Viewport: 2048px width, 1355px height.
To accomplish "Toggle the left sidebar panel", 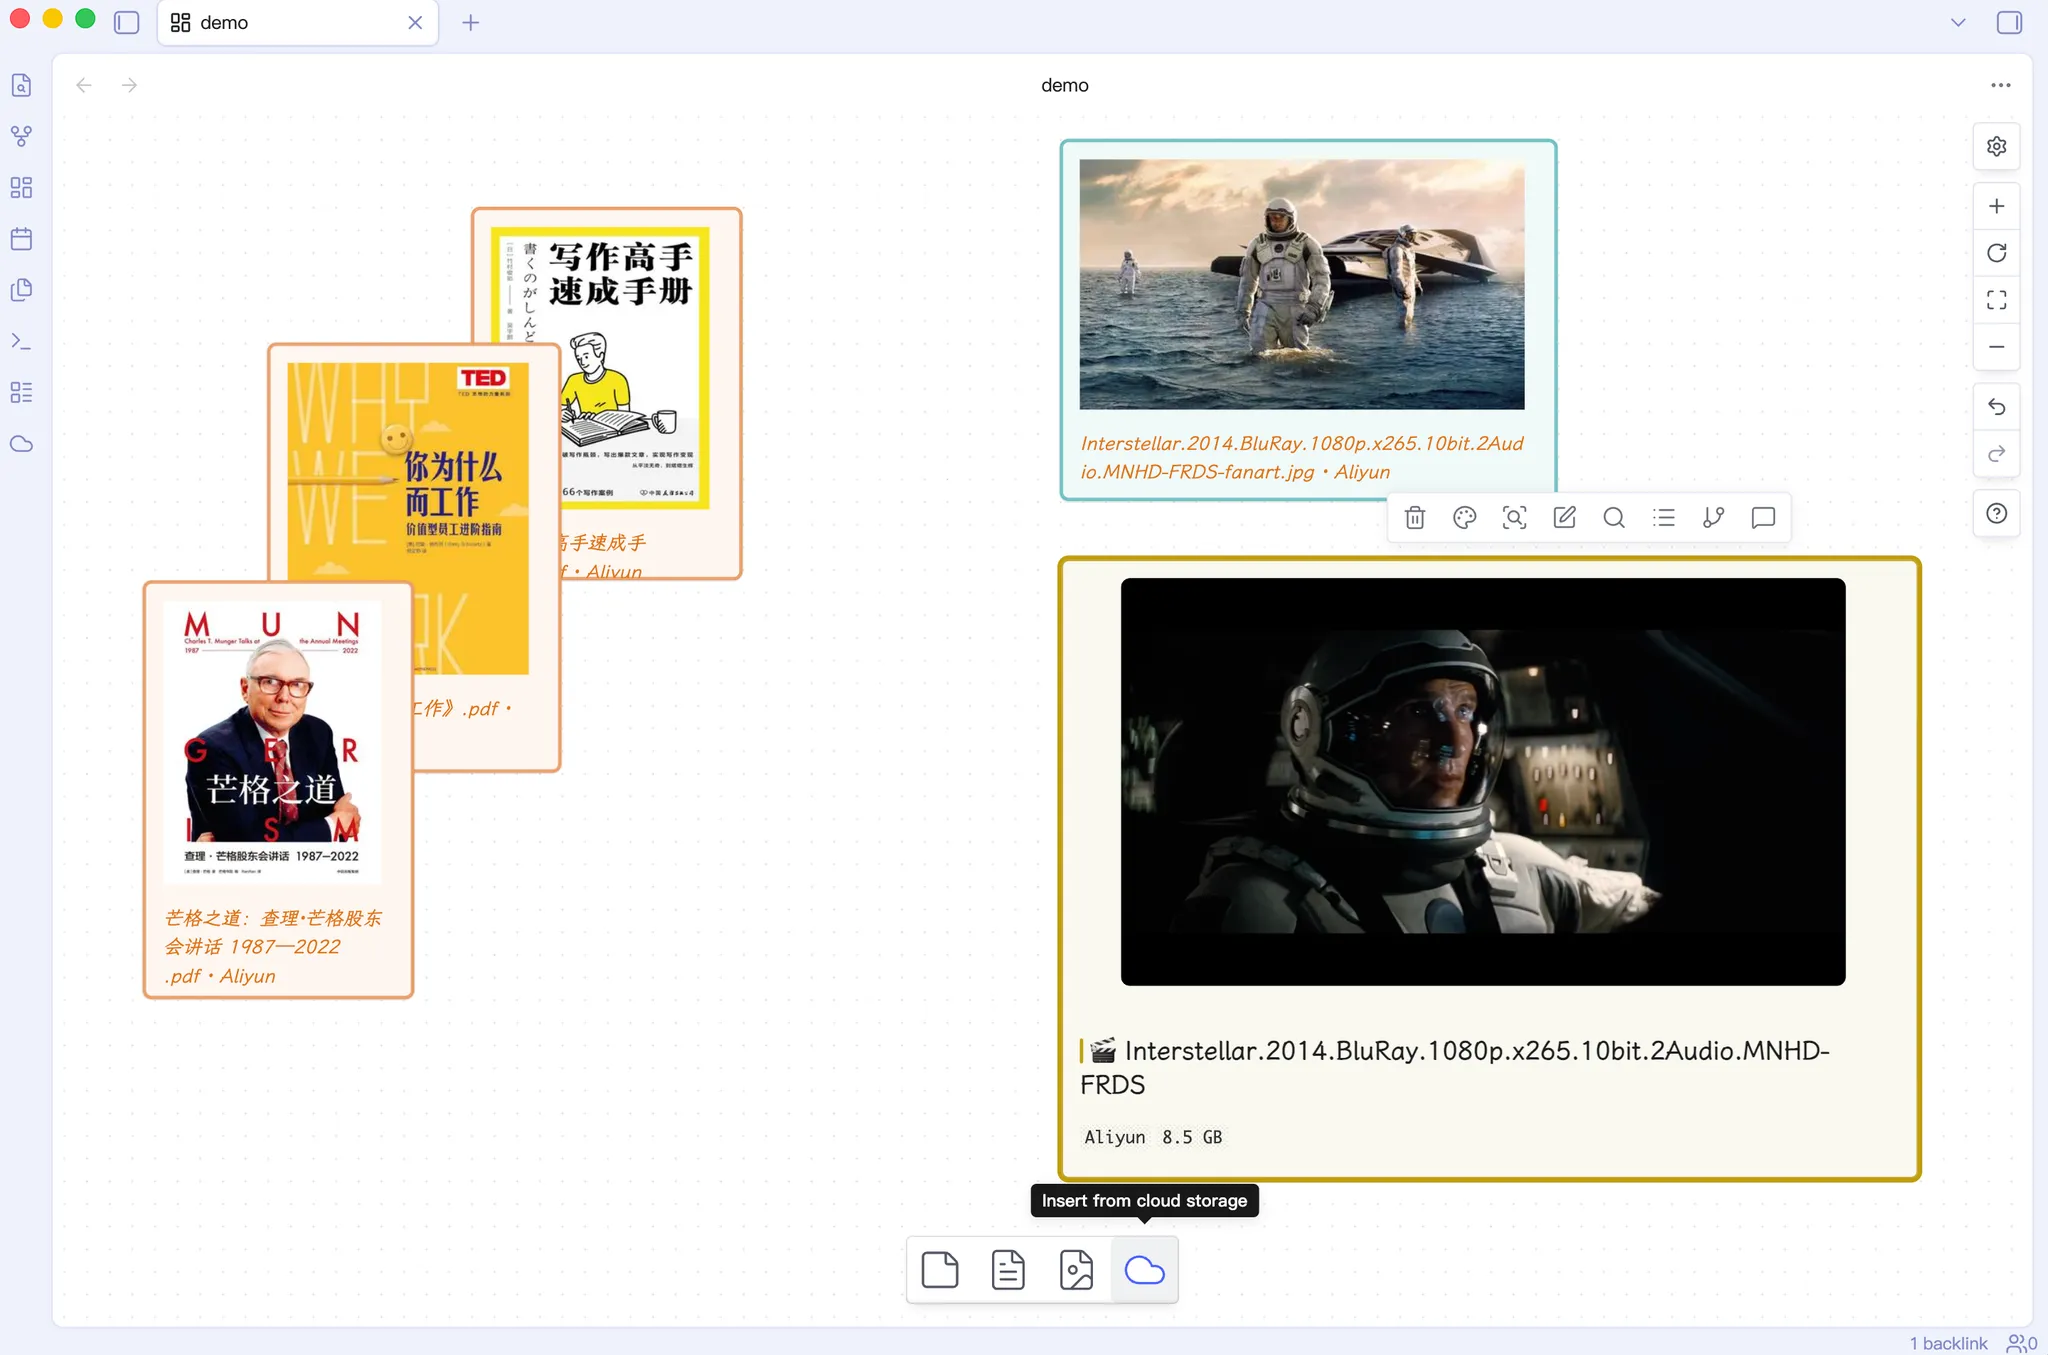I will tap(127, 22).
